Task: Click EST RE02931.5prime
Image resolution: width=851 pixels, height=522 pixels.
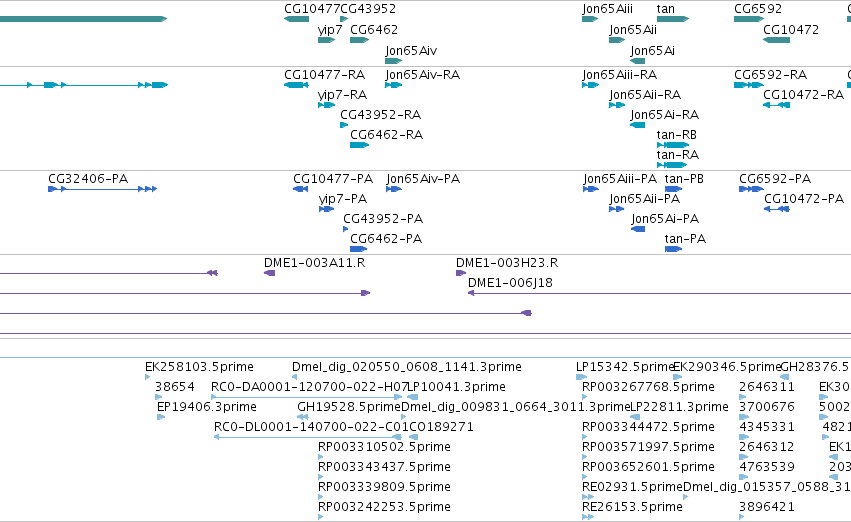Action: coord(632,488)
